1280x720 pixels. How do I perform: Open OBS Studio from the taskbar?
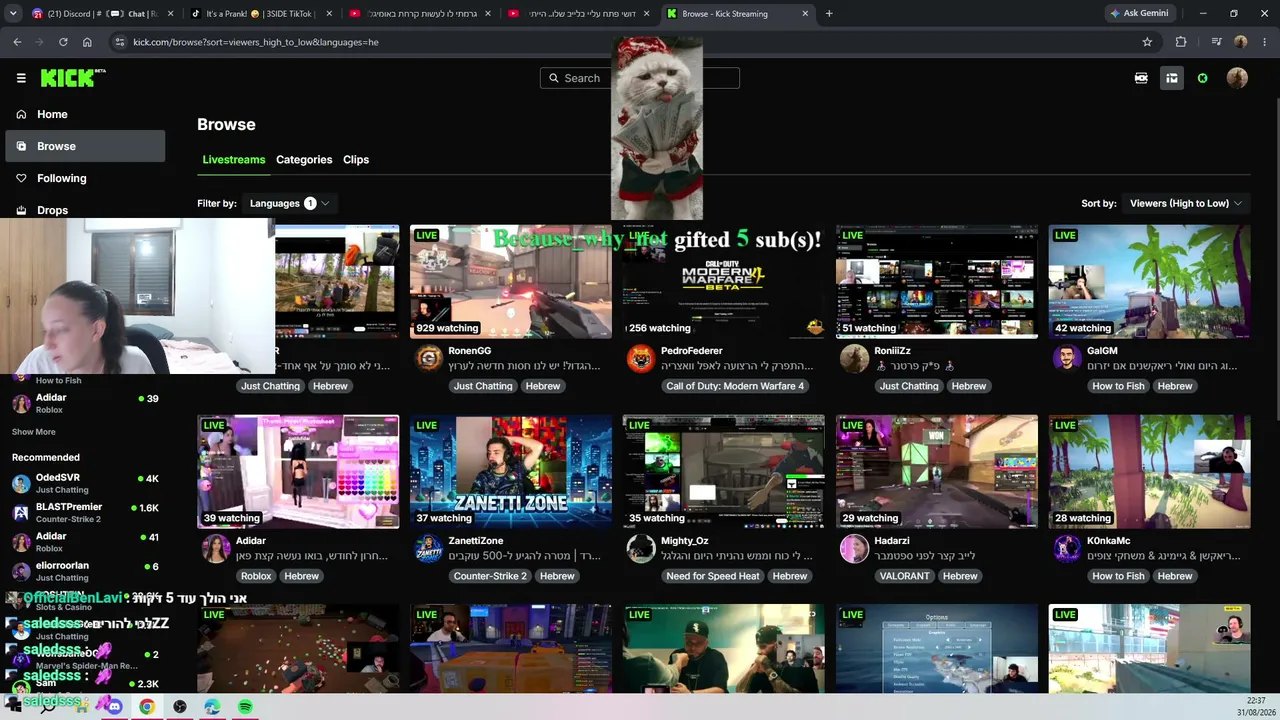tap(180, 707)
